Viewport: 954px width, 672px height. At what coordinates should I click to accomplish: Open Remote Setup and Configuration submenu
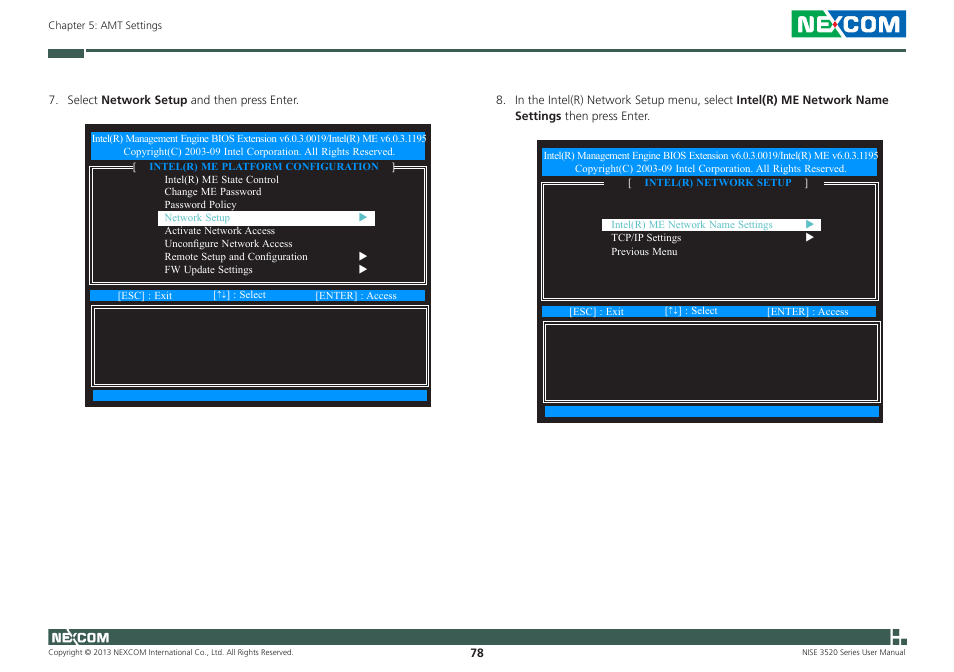[236, 257]
